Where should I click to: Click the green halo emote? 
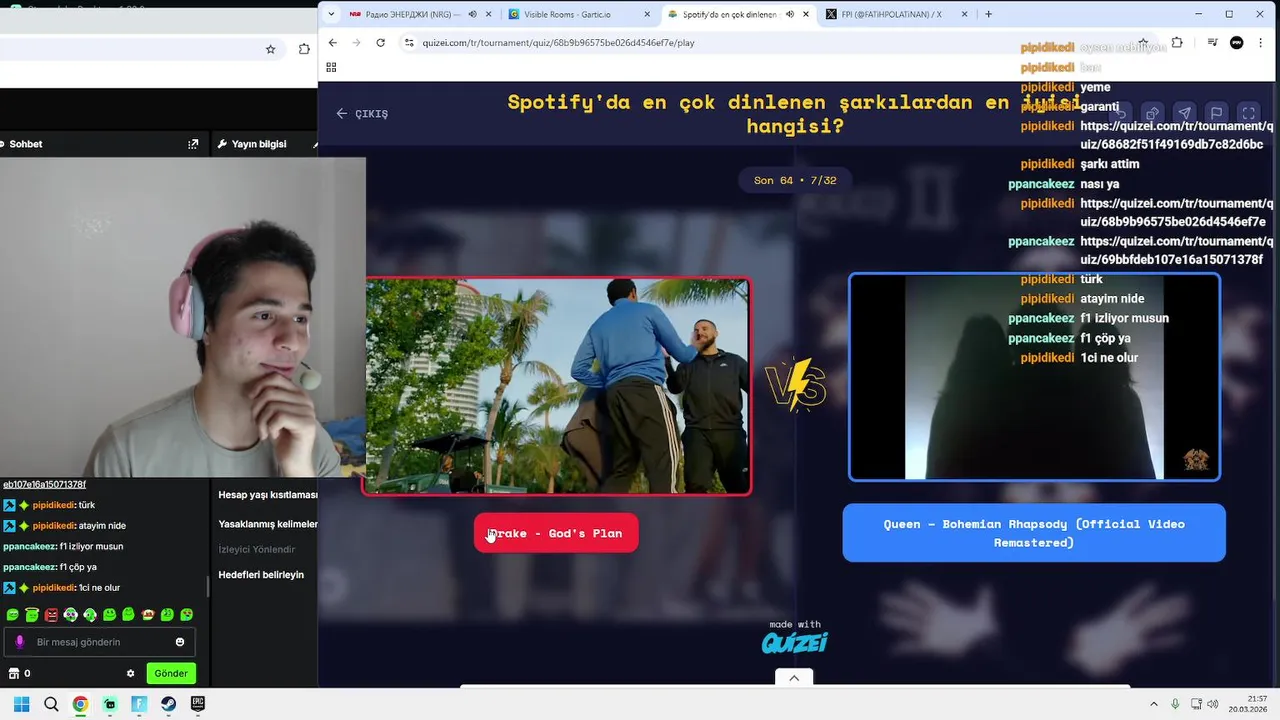point(32,615)
